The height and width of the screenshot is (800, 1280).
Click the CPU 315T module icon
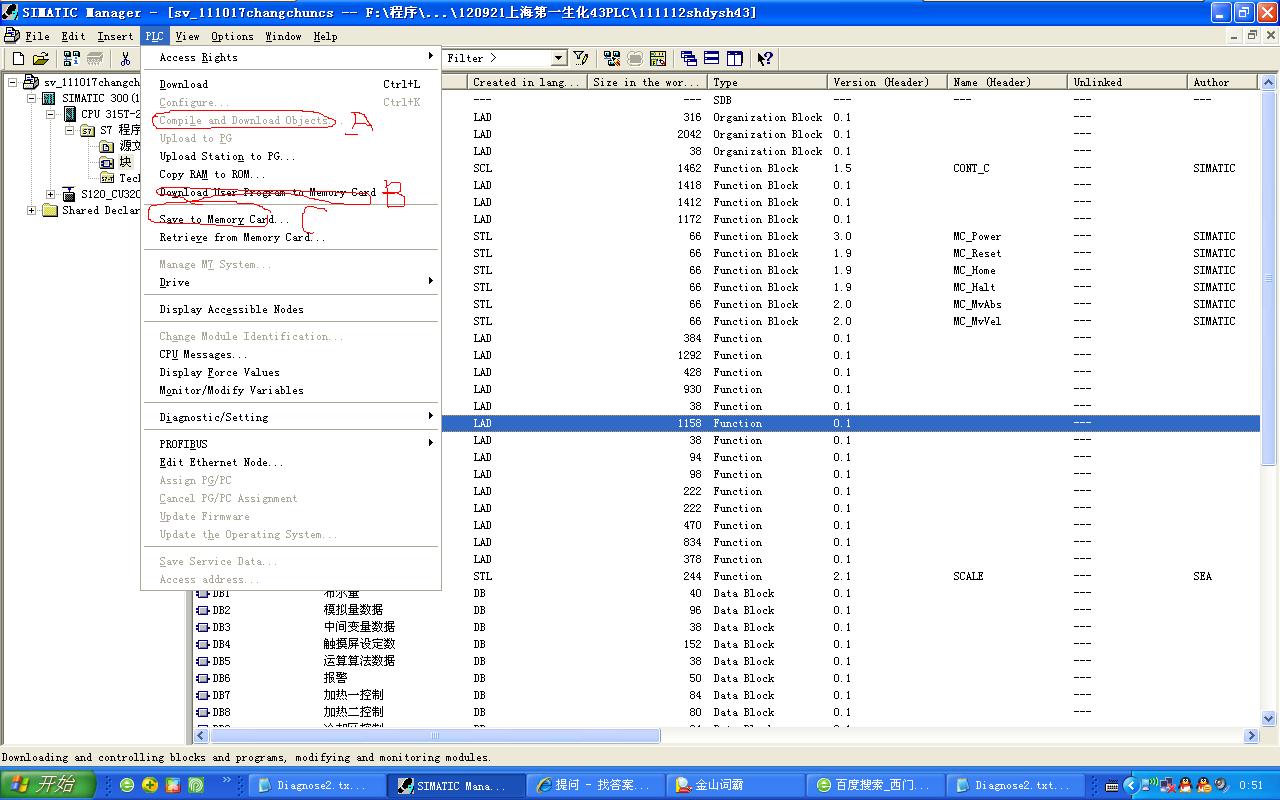[70, 115]
